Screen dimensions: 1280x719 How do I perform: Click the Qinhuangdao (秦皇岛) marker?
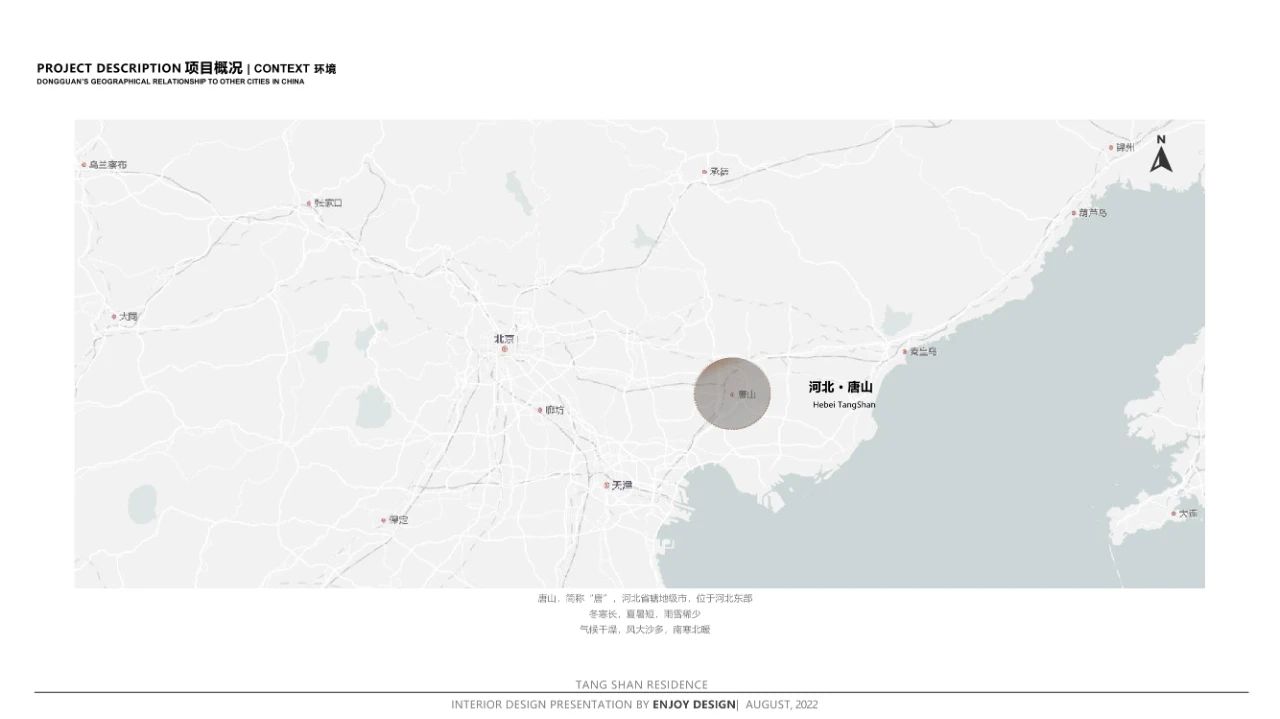tap(905, 352)
